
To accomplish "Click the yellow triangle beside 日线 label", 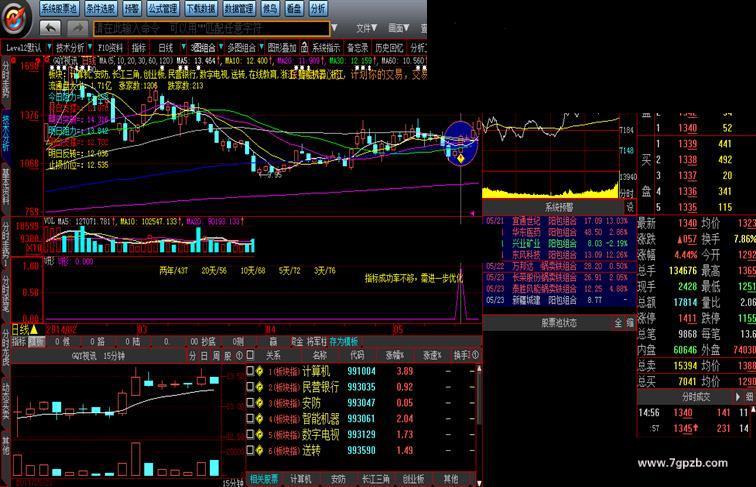I will tap(34, 330).
